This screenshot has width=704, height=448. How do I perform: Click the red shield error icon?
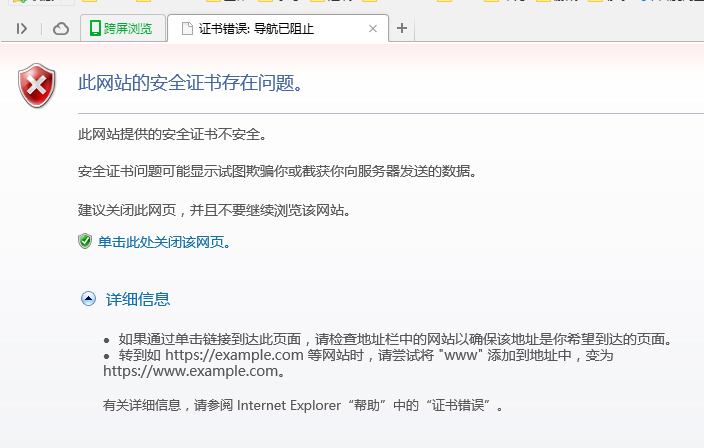(38, 85)
